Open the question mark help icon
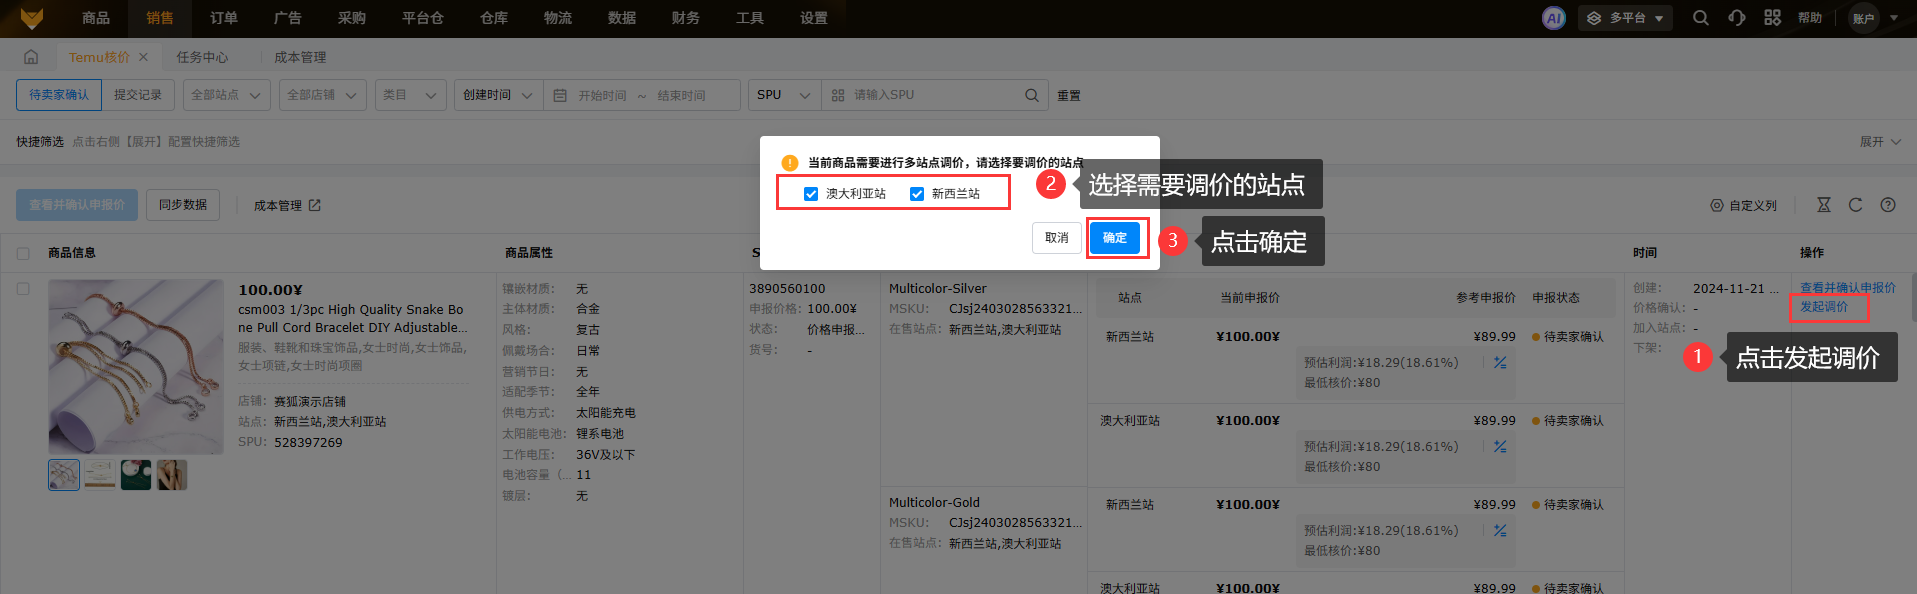 pos(1887,205)
